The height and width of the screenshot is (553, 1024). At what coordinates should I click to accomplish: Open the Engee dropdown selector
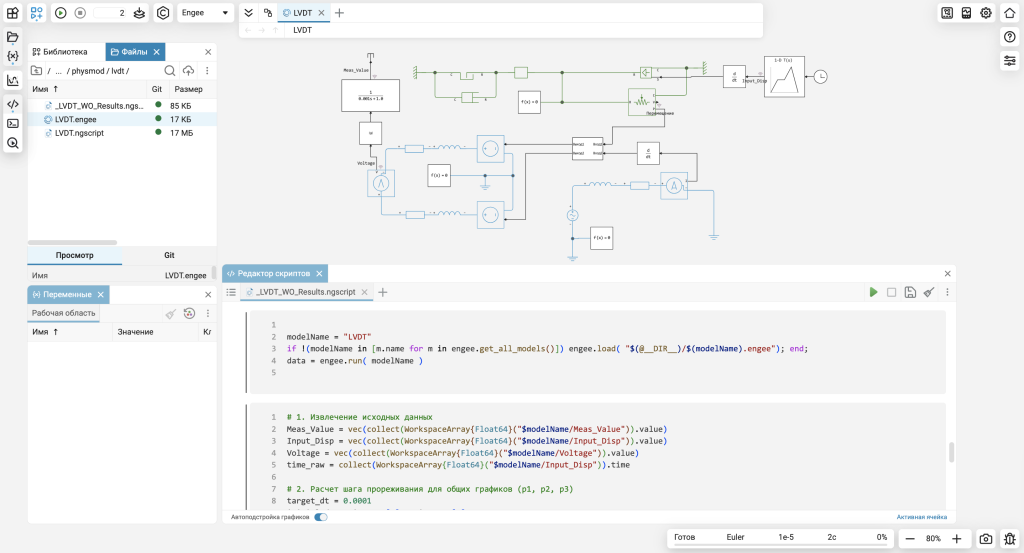point(205,13)
